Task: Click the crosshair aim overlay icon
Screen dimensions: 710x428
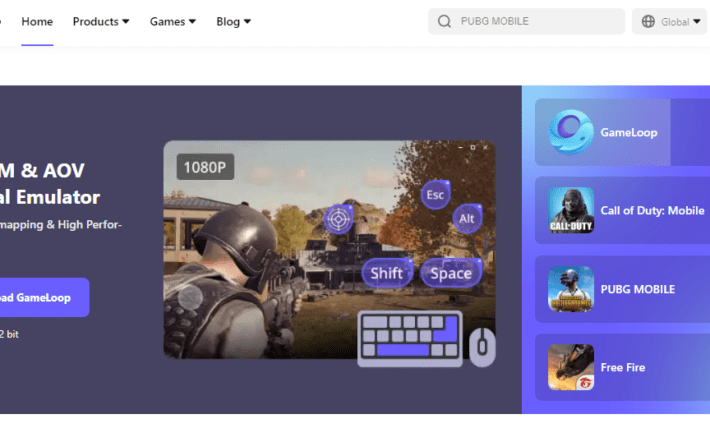Action: click(338, 219)
